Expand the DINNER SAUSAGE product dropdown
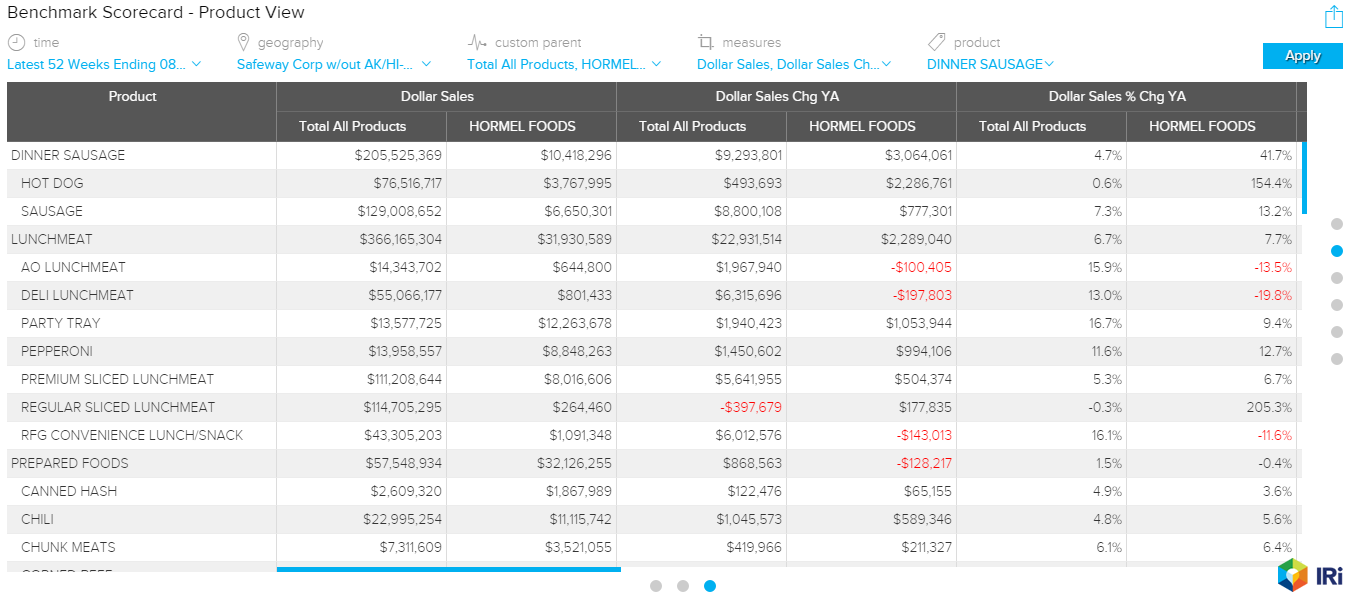Screen dimensions: 1353x600 [x=990, y=64]
